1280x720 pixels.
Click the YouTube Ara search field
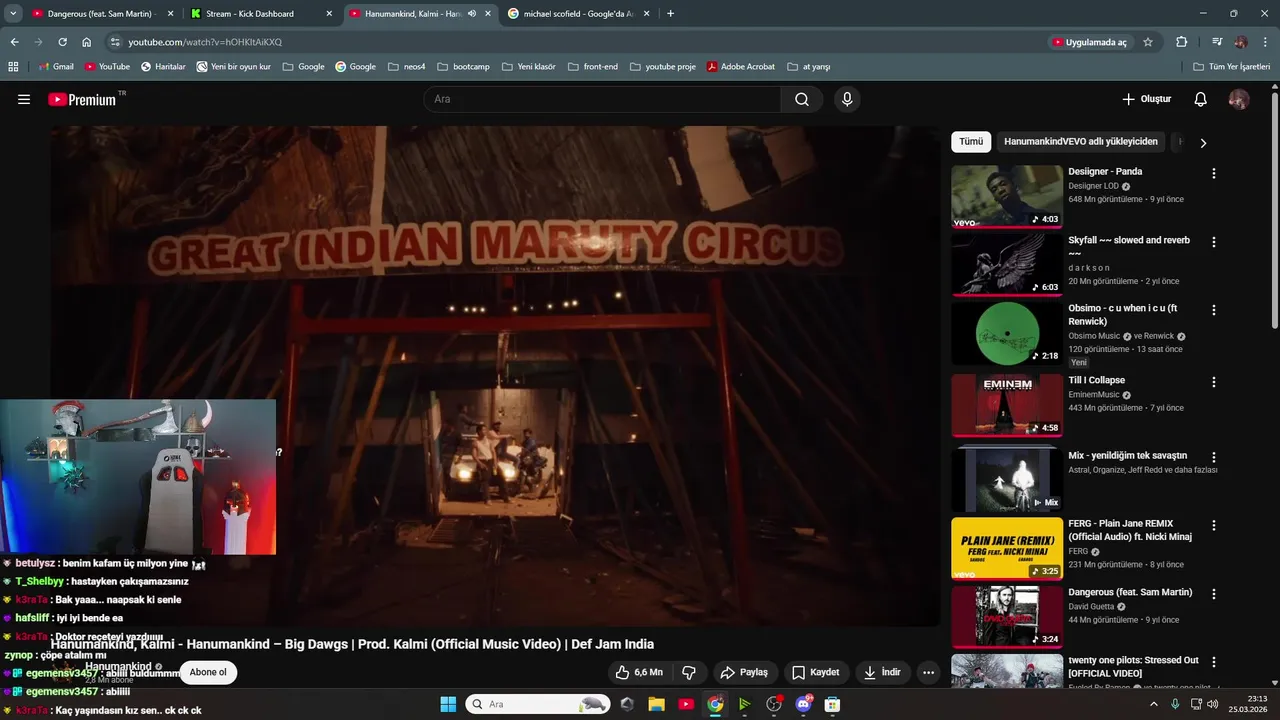click(x=603, y=99)
